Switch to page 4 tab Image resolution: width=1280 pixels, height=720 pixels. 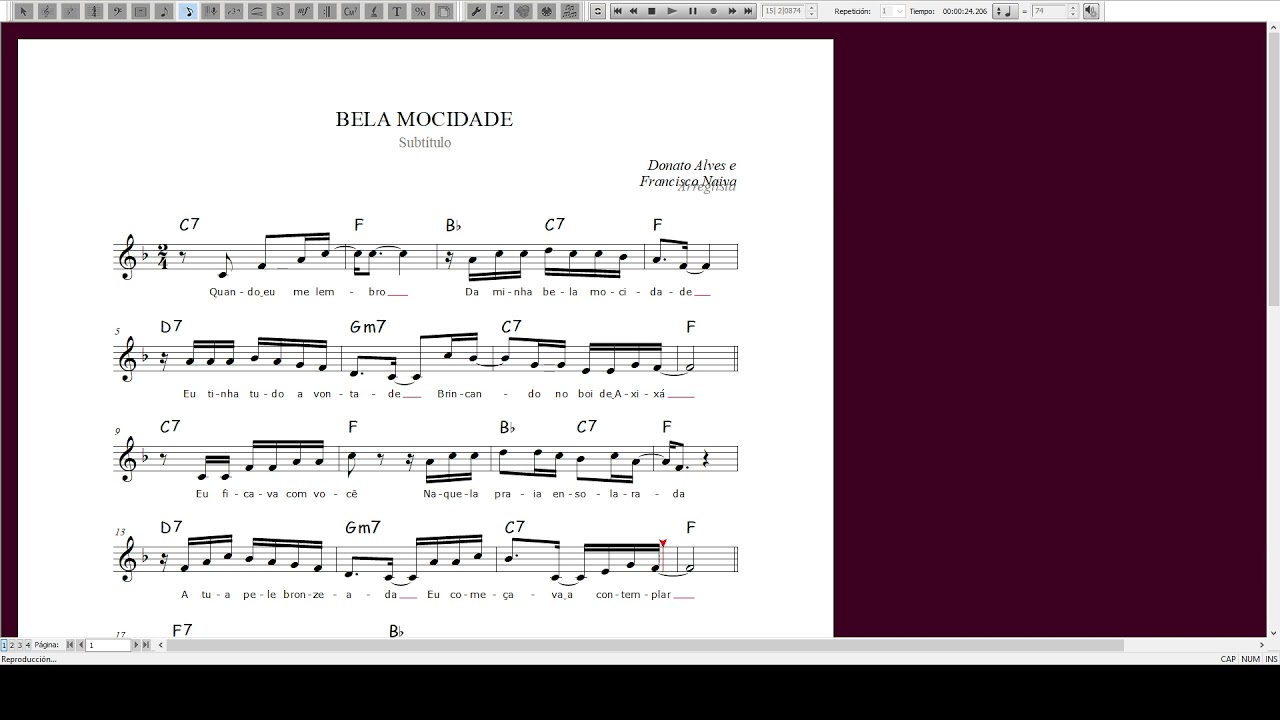pos(28,645)
